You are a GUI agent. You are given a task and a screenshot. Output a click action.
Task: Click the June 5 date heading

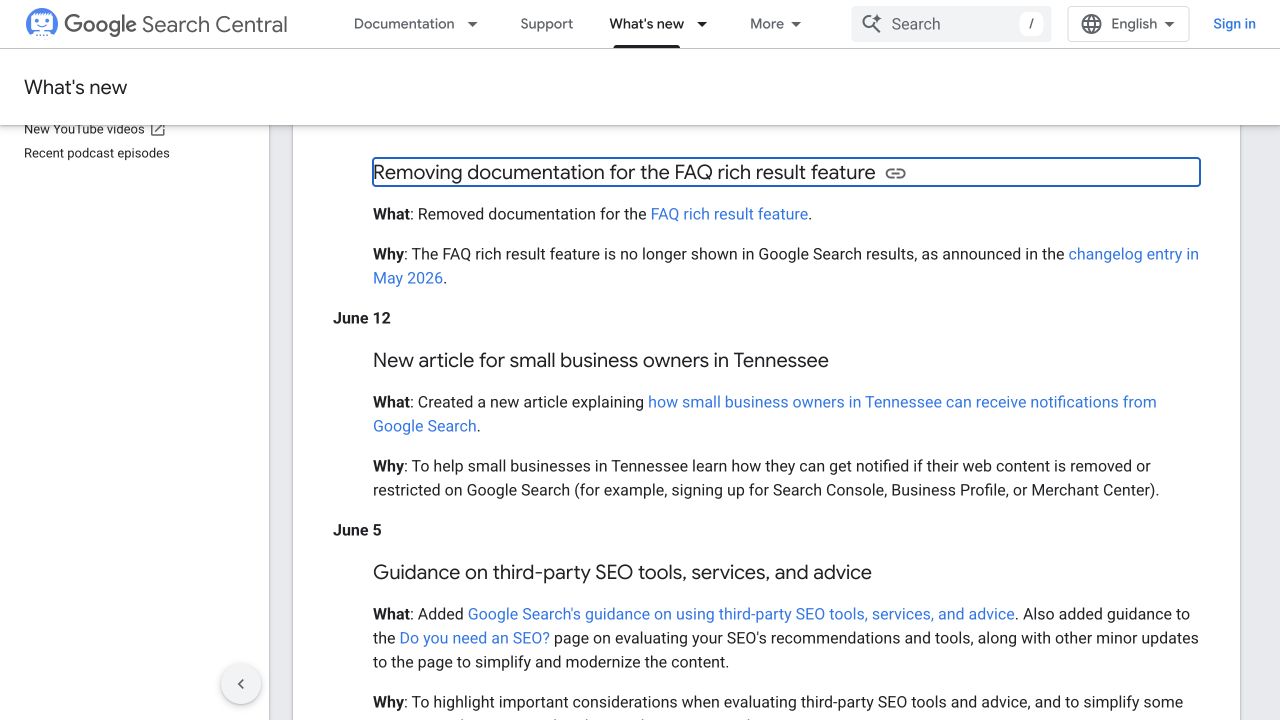pyautogui.click(x=357, y=530)
